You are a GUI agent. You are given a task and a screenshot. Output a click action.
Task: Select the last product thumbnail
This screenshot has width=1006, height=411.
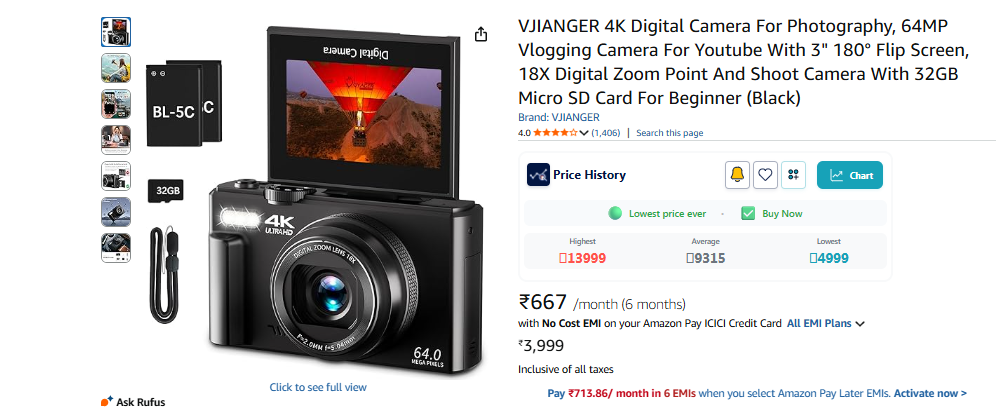tap(115, 247)
